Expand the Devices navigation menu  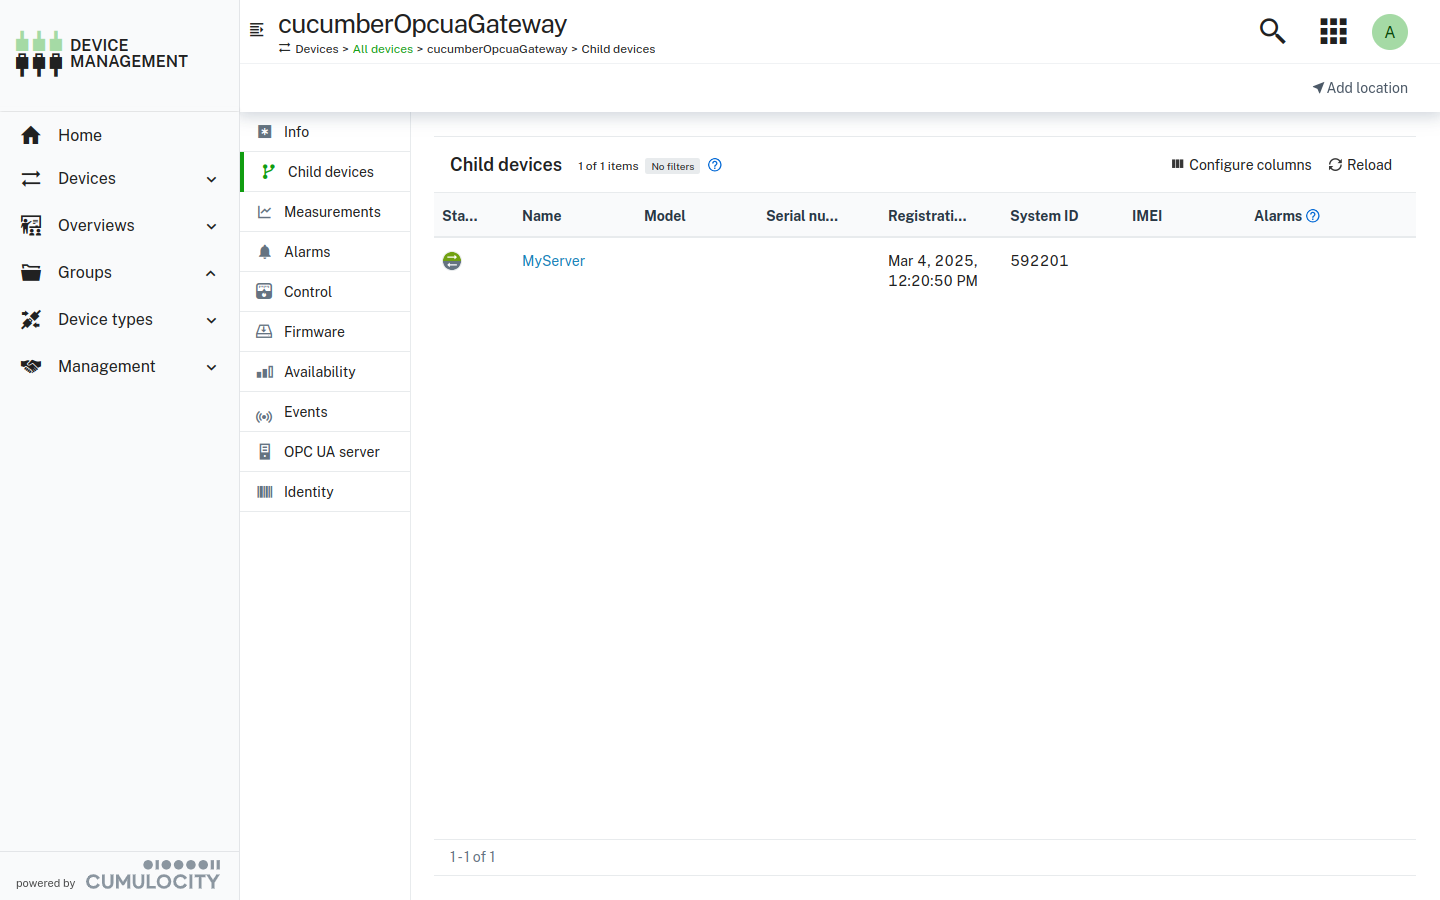click(x=119, y=179)
